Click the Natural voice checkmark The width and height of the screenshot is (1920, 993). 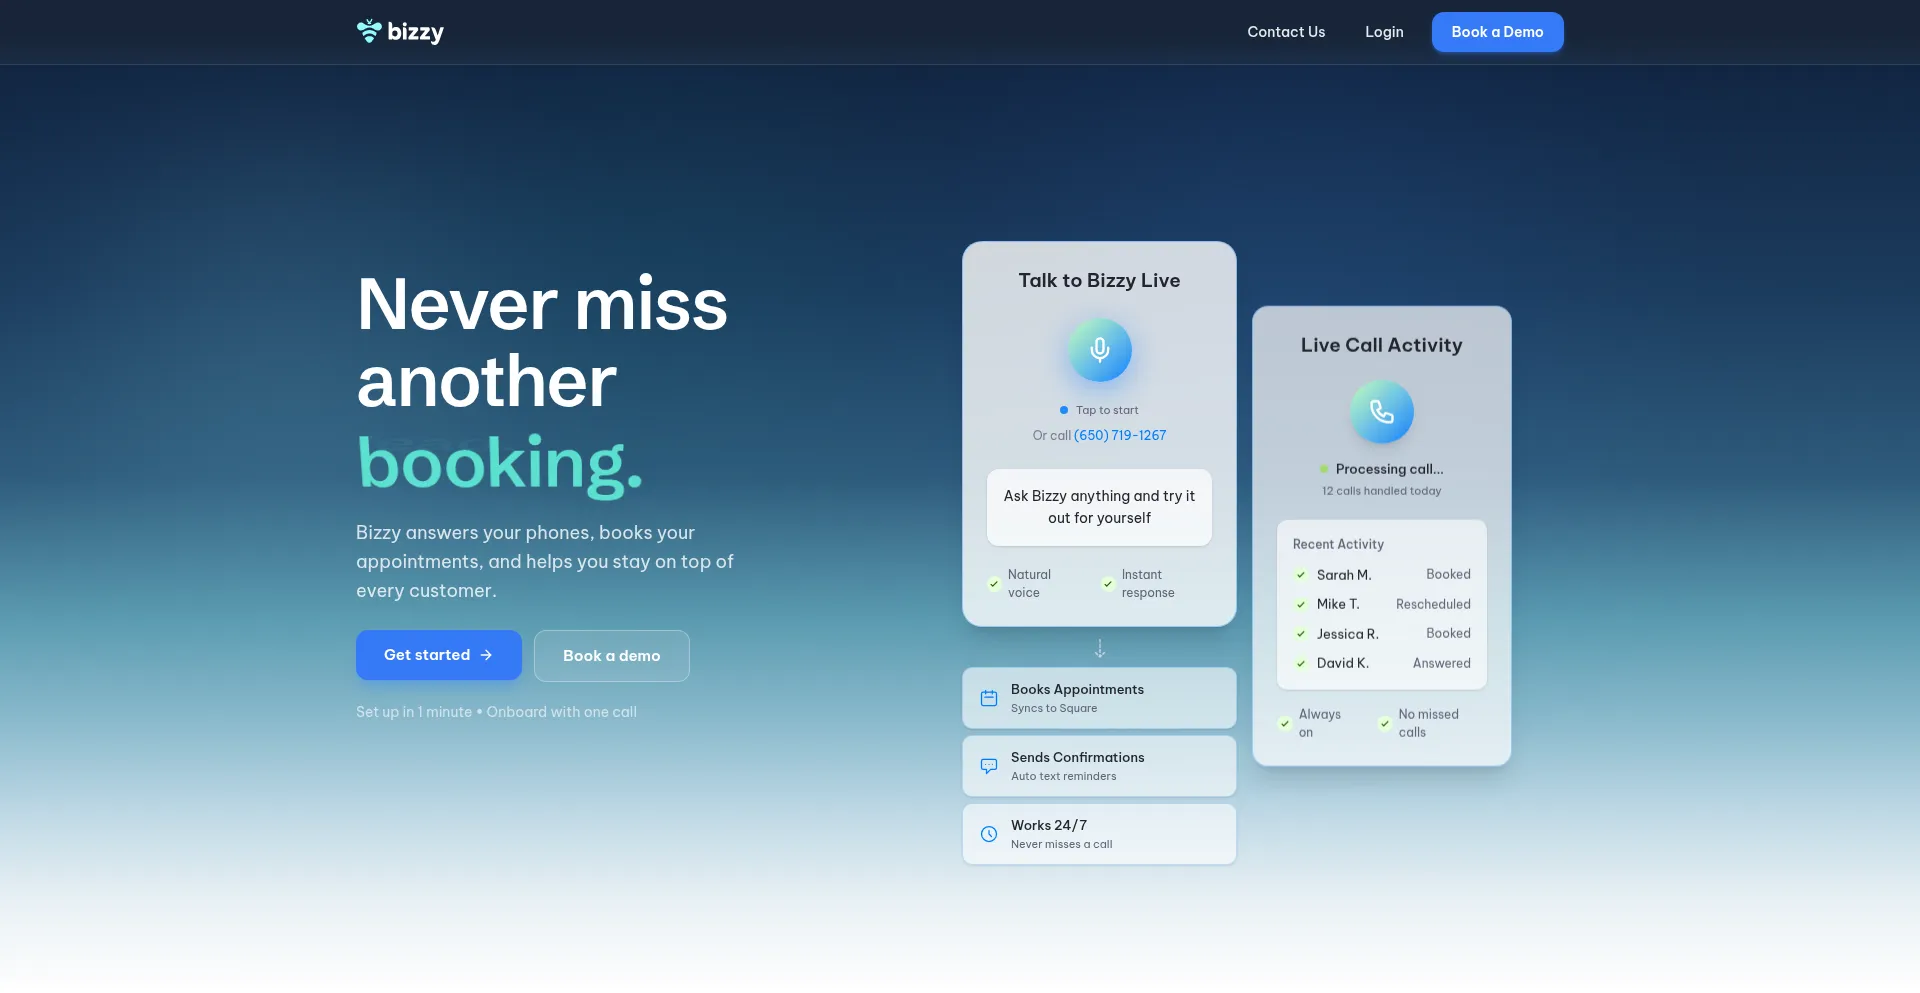coord(994,584)
